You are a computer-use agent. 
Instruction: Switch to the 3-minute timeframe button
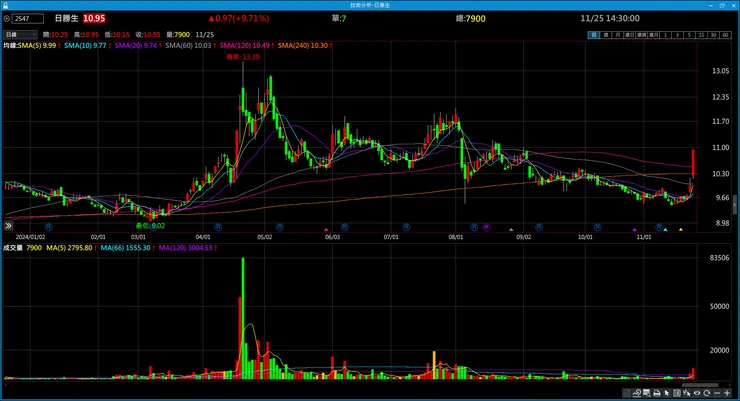[x=678, y=35]
